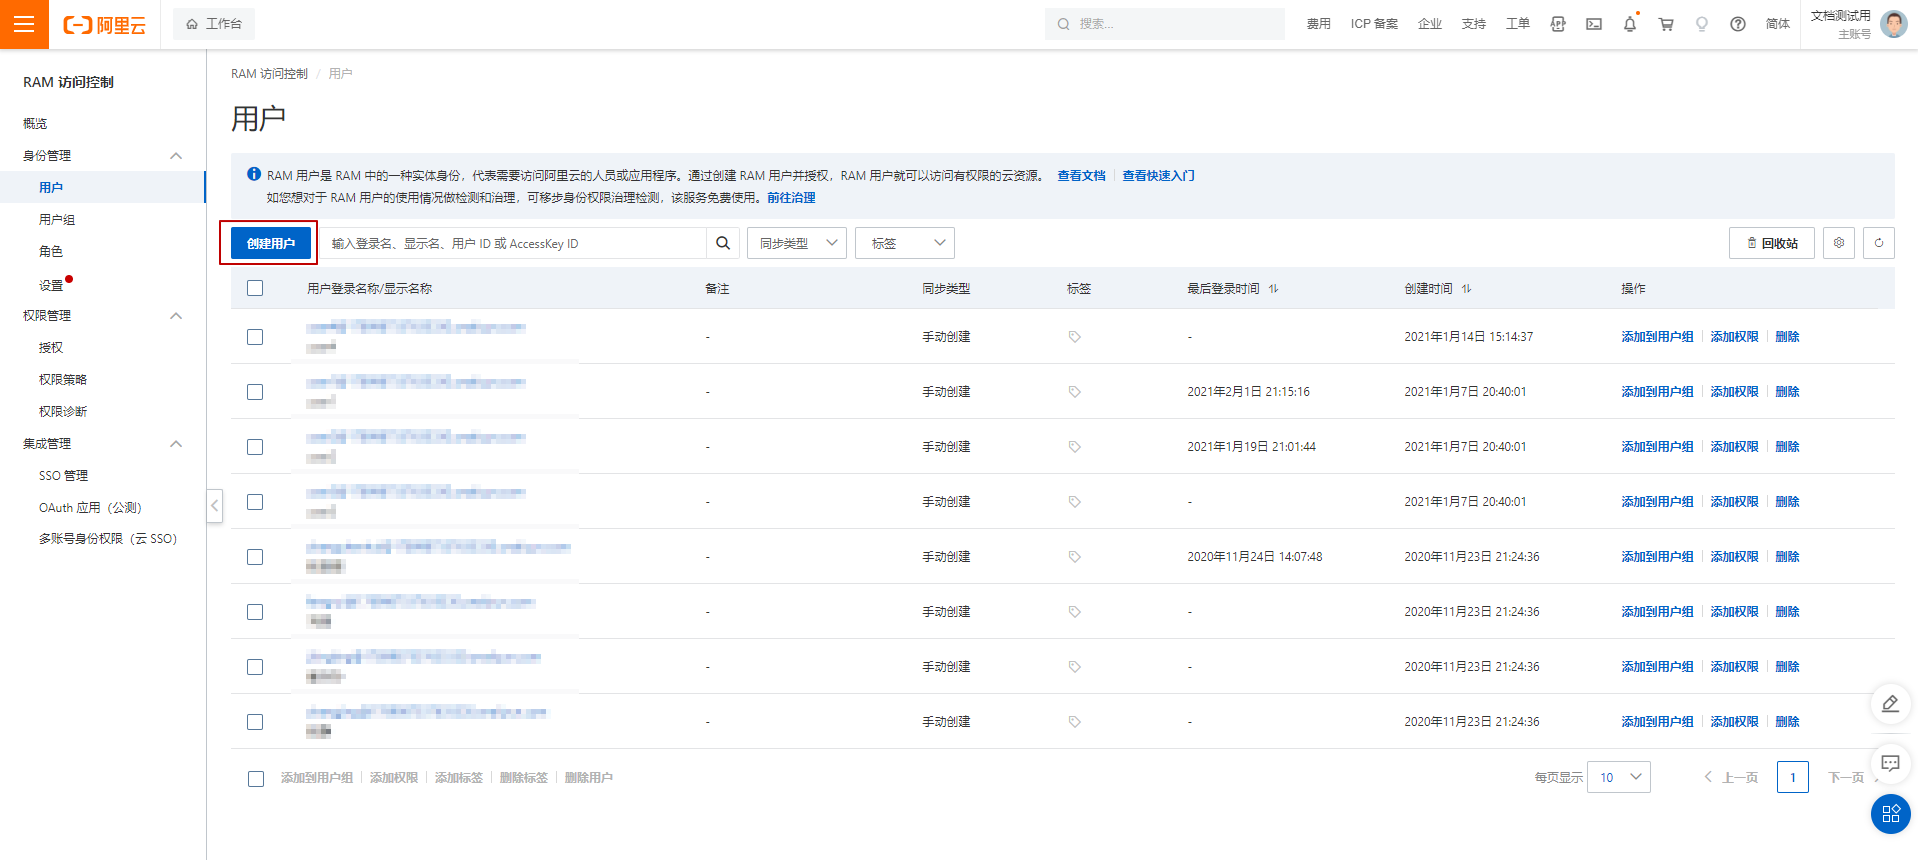The width and height of the screenshot is (1918, 860).
Task: Collapse the 集成管理 sidebar section
Action: tap(176, 443)
